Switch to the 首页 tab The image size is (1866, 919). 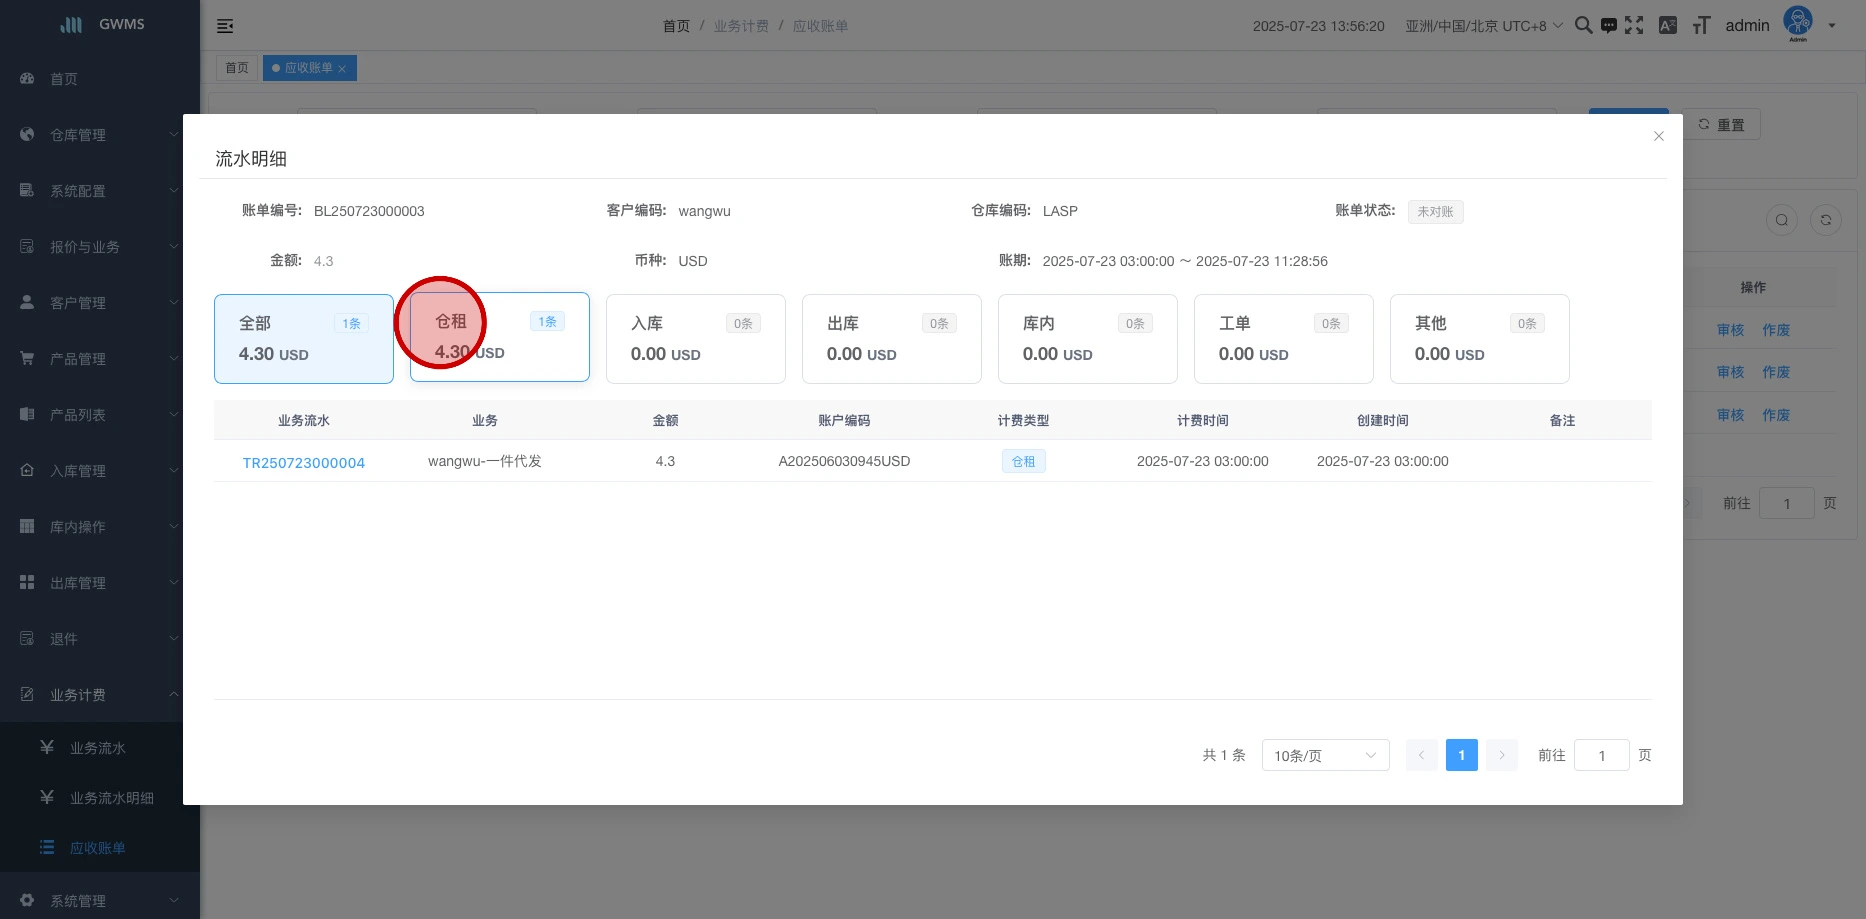(x=237, y=68)
